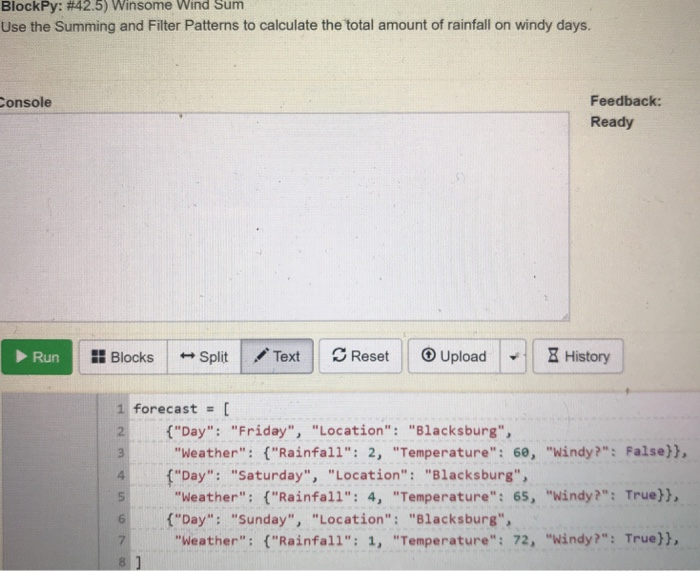This screenshot has height=571, width=700.
Task: Click Rainfall value 1 on line 7
Action: point(372,541)
